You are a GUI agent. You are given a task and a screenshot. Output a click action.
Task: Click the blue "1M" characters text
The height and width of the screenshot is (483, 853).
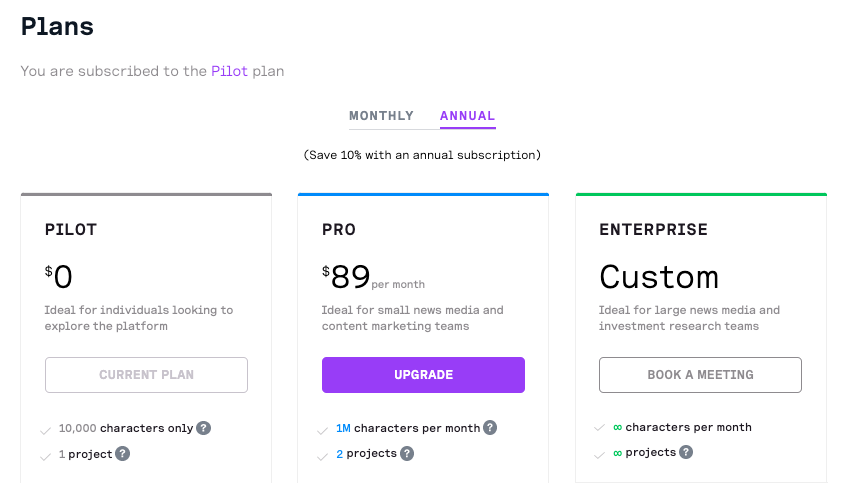tap(343, 428)
